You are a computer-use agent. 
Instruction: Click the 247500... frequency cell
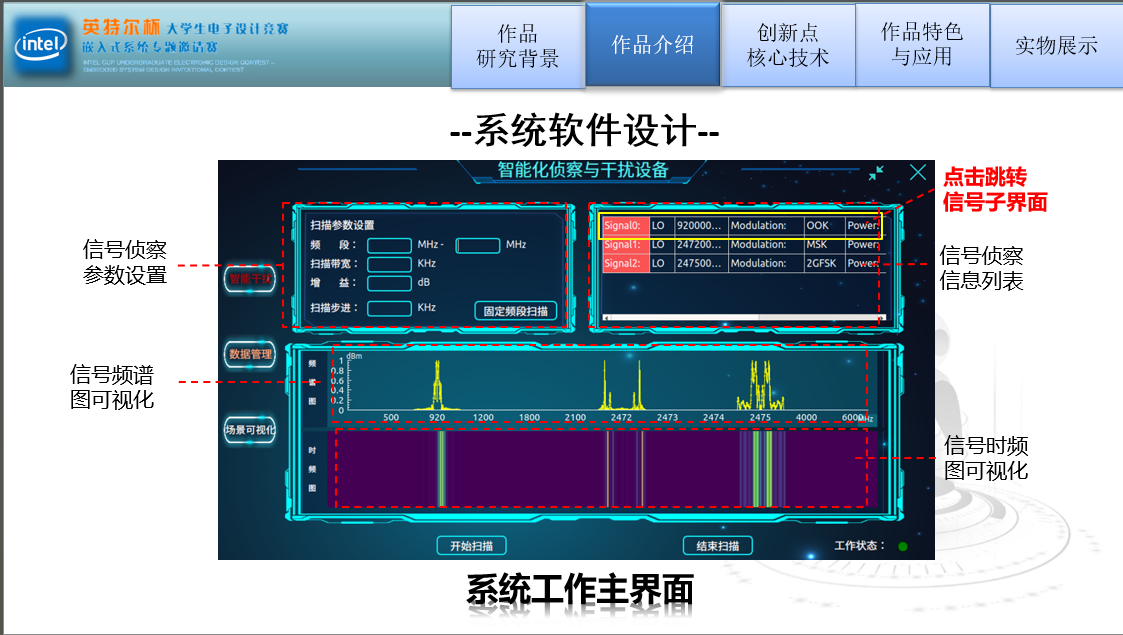(701, 263)
